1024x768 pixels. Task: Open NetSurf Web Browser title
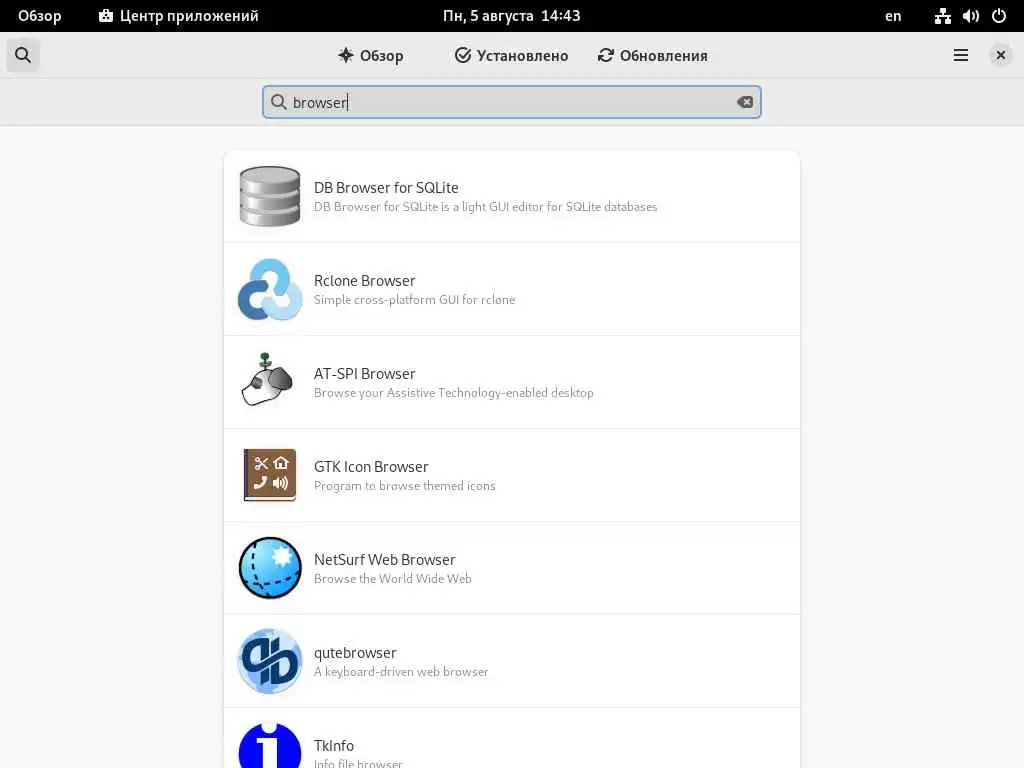385,560
